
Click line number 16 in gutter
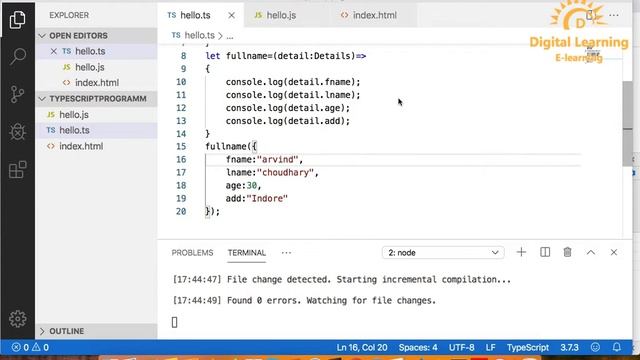(x=181, y=160)
